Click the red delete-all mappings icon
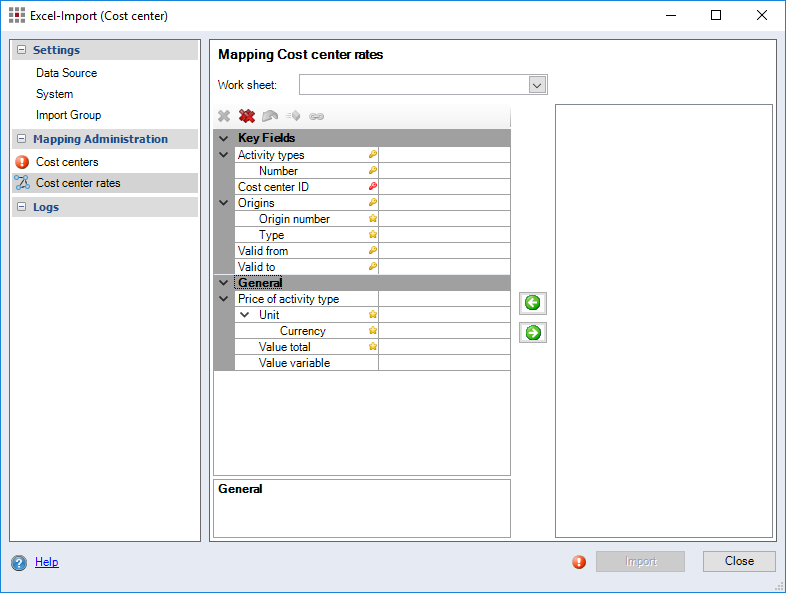Viewport: 786px width, 593px height. click(x=247, y=116)
